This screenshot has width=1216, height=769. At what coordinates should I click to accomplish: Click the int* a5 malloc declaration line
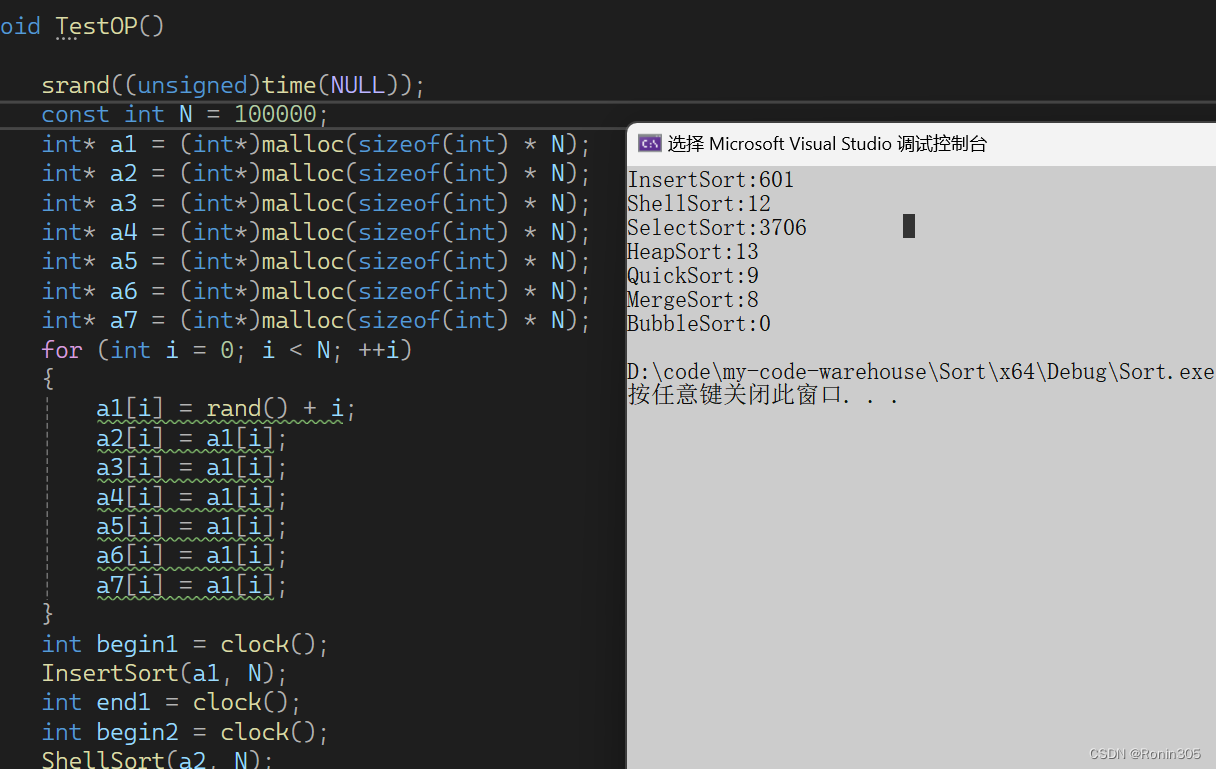pos(316,261)
